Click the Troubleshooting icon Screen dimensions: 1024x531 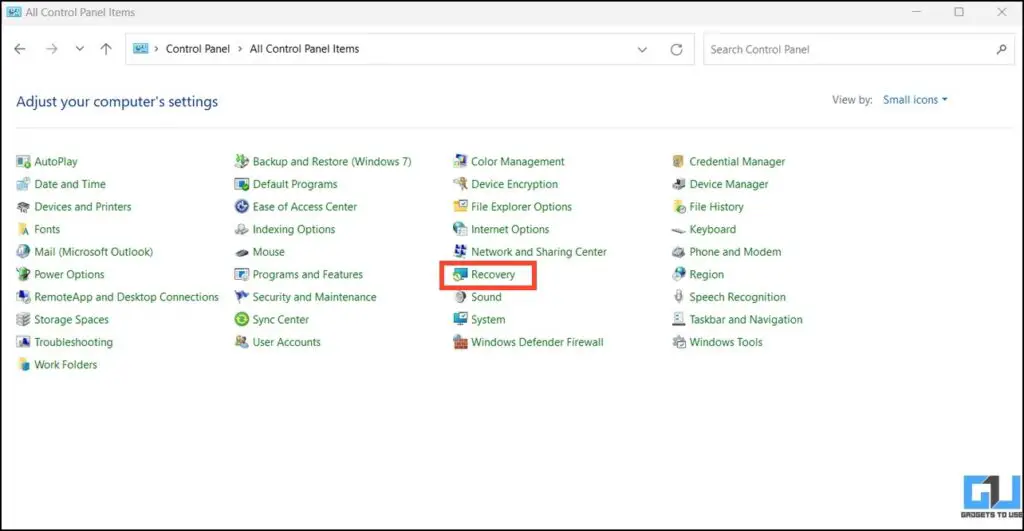pos(24,343)
